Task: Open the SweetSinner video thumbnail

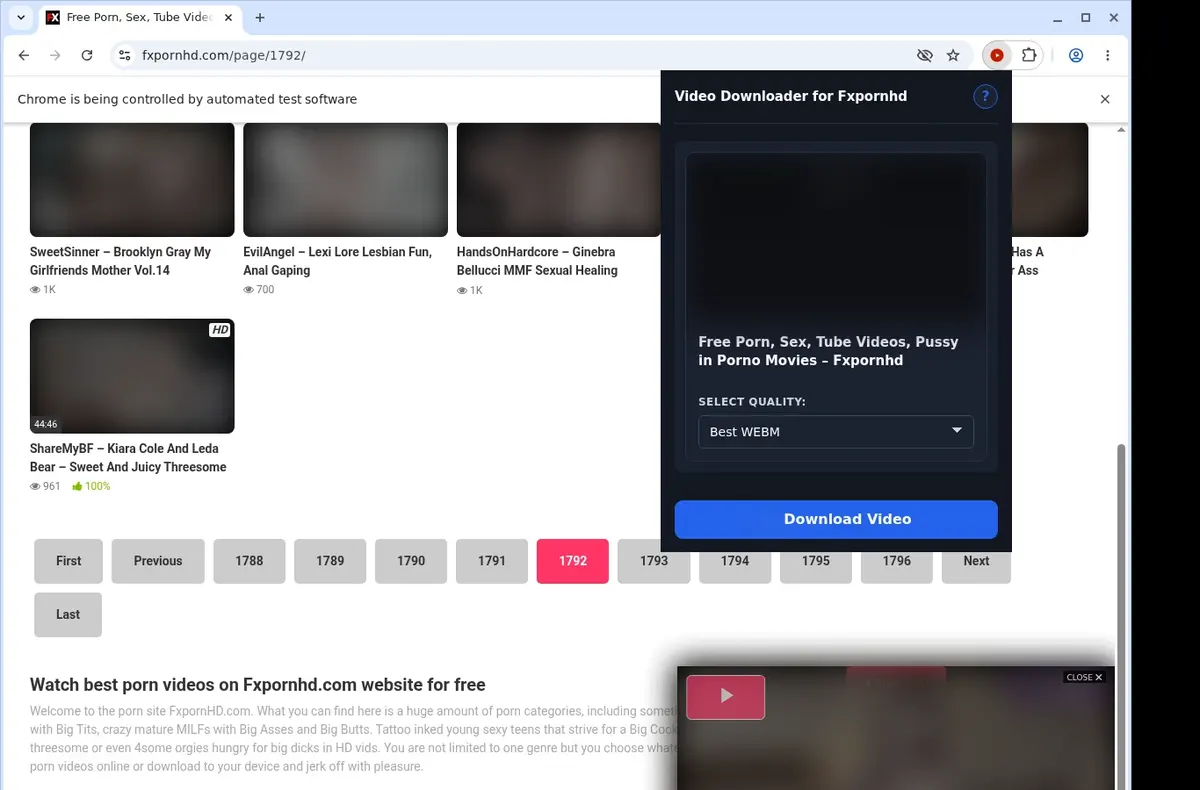Action: tap(132, 180)
